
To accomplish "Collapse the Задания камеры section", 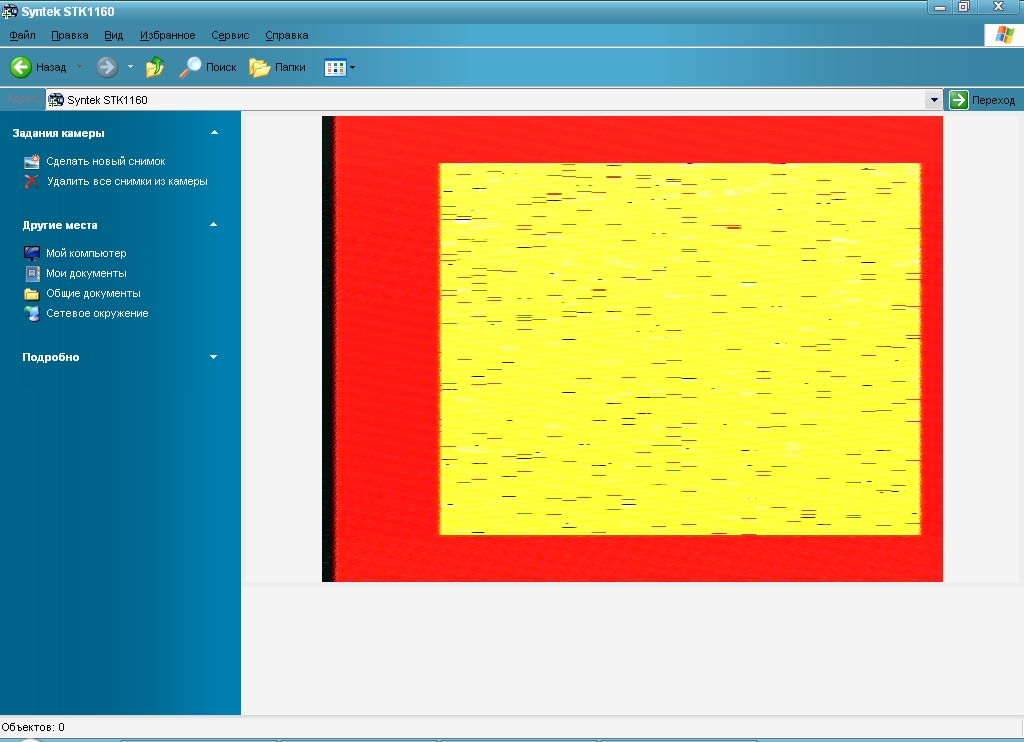I will pyautogui.click(x=213, y=133).
